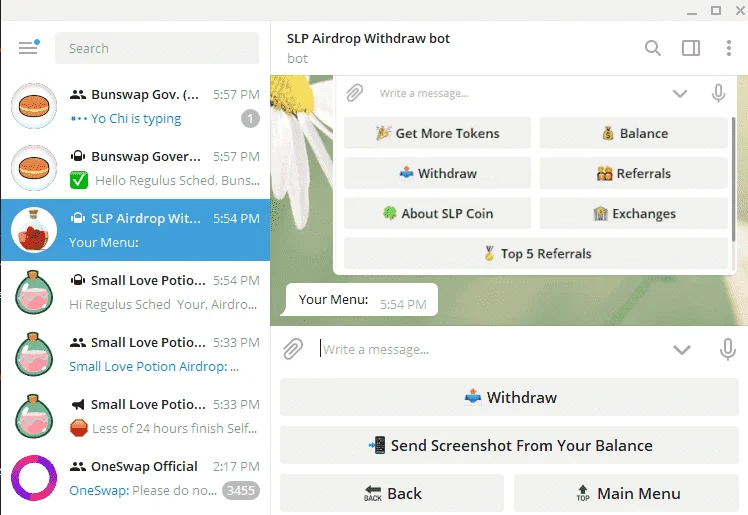
Task: Click the upper Write a message field in image
Action: coord(424,93)
